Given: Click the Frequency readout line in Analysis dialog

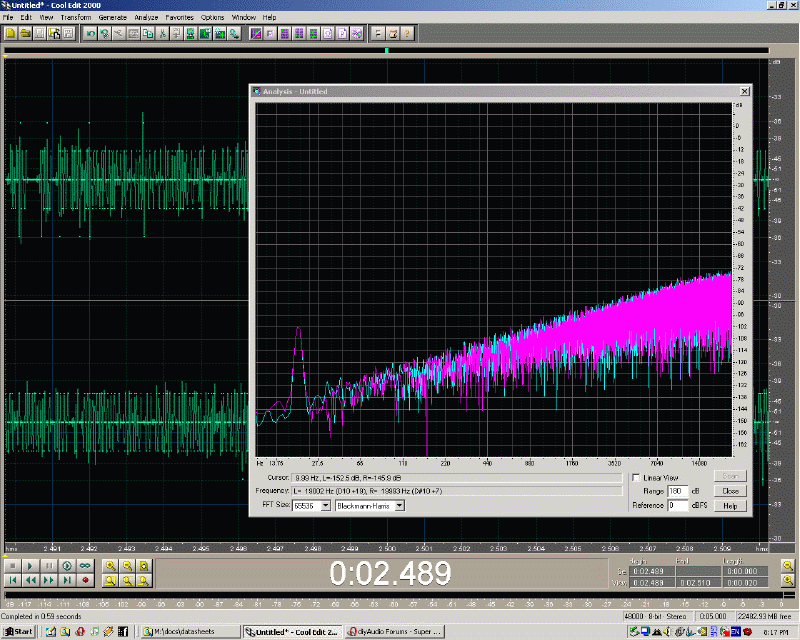Looking at the screenshot, I should click(457, 491).
